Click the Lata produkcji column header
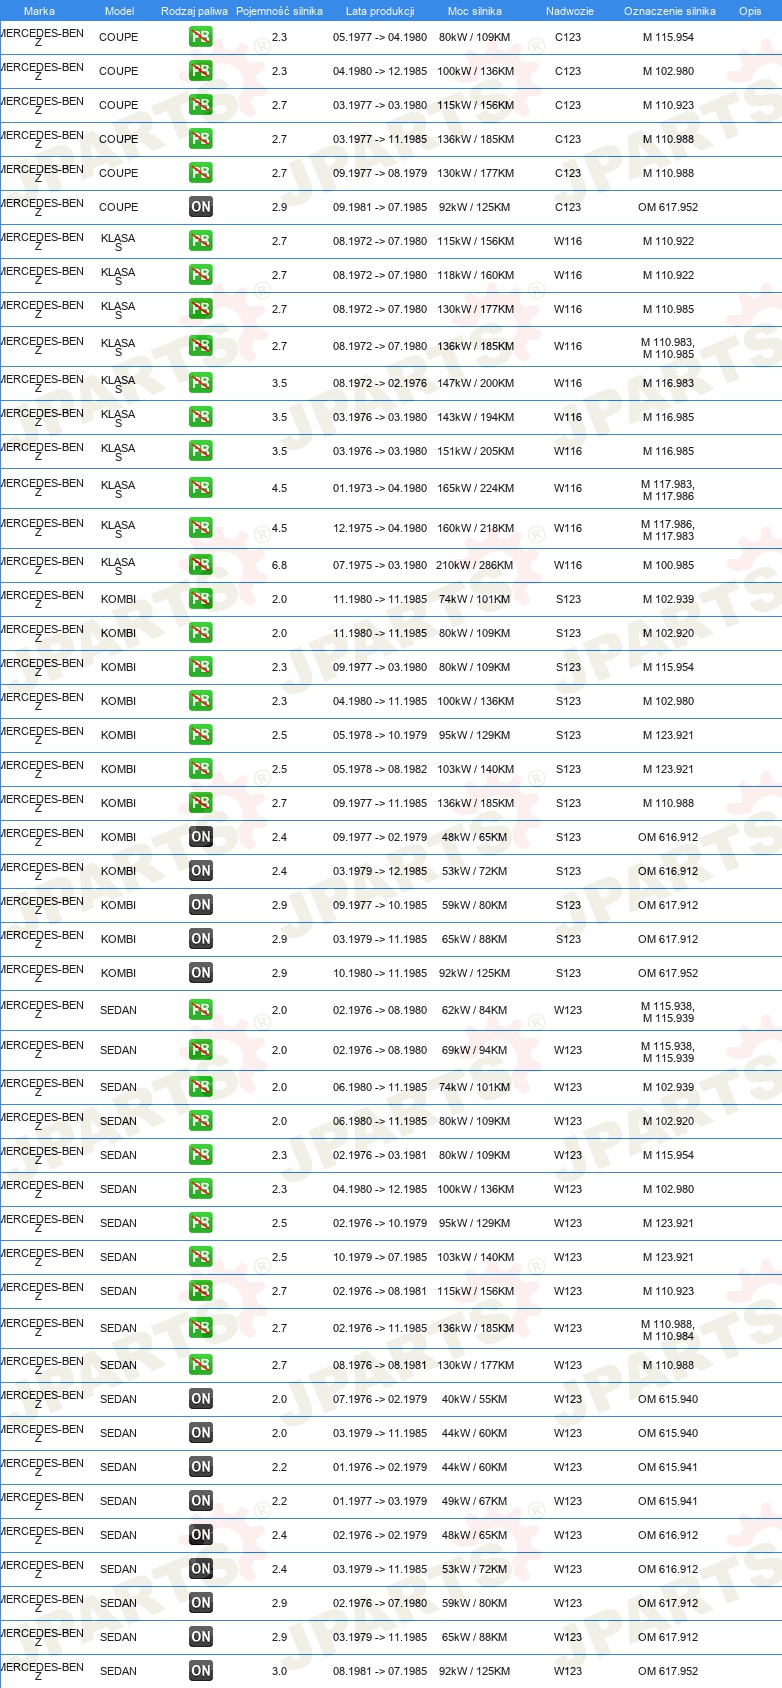782x1688 pixels. [380, 11]
